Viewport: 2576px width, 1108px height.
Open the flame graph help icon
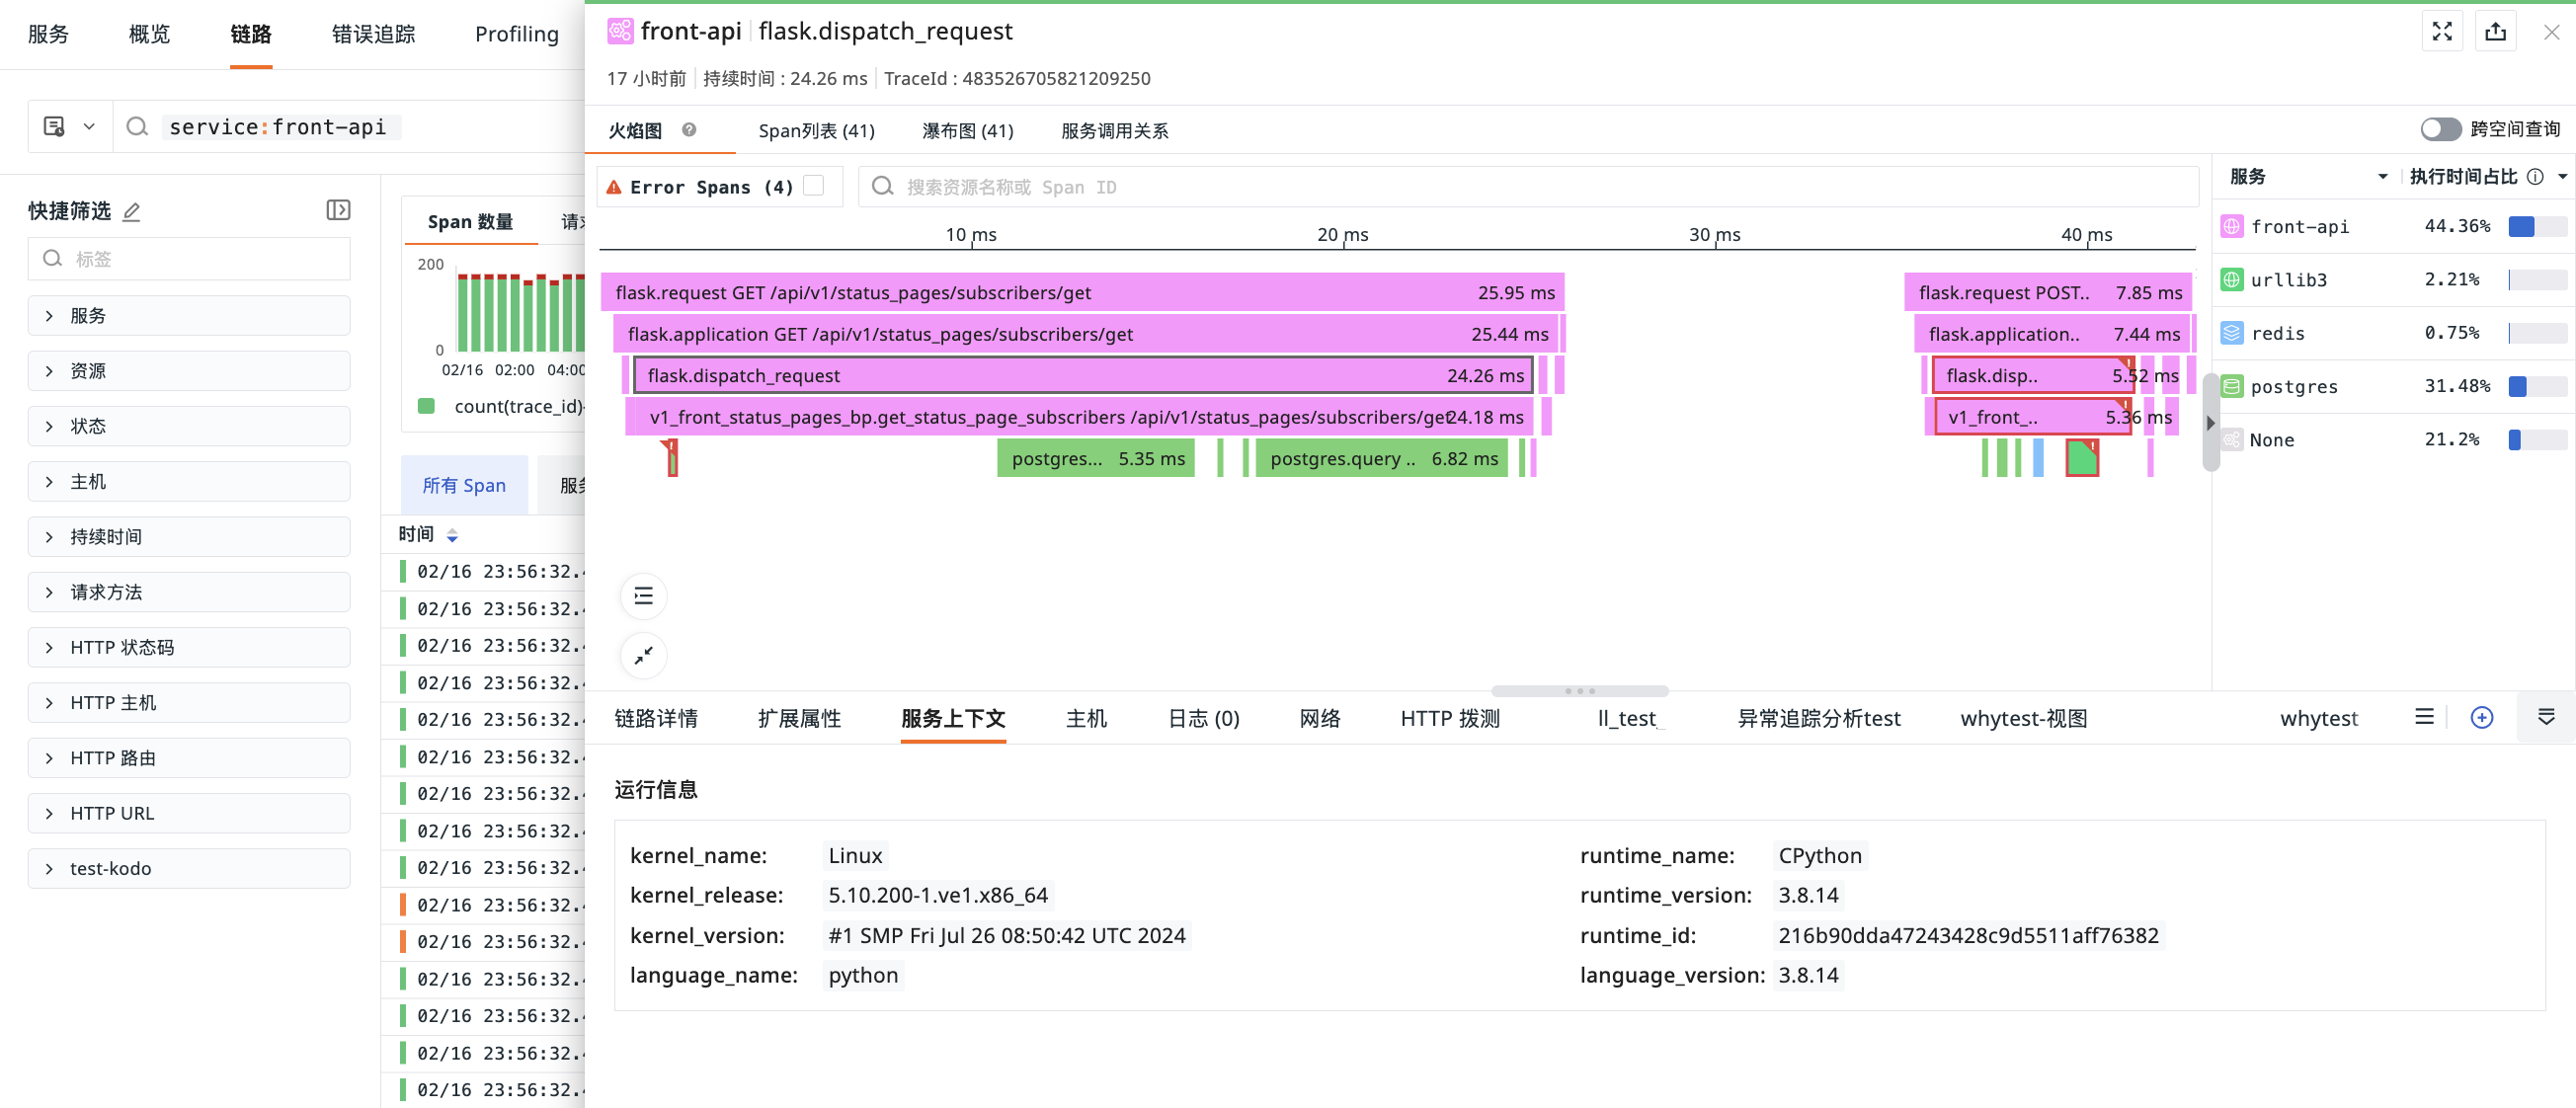689,130
